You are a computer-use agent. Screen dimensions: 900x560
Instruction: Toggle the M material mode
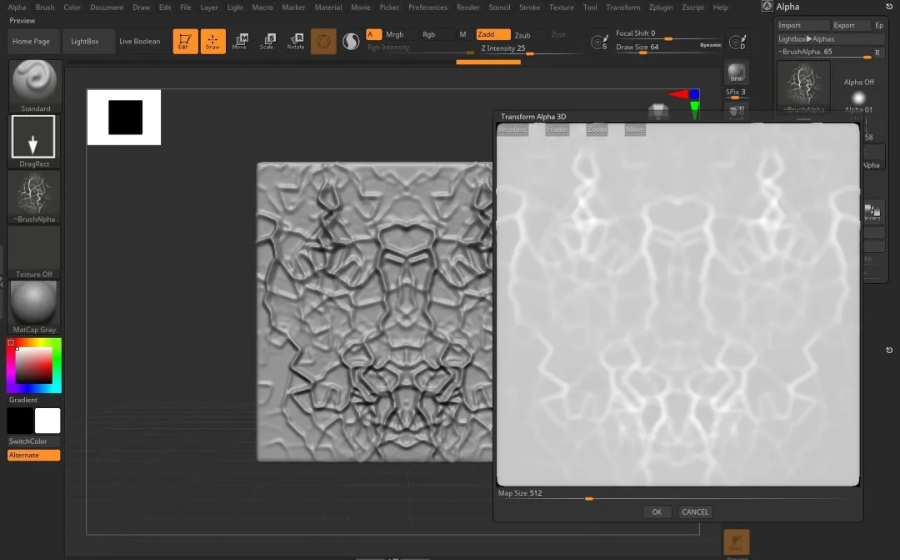(463, 34)
